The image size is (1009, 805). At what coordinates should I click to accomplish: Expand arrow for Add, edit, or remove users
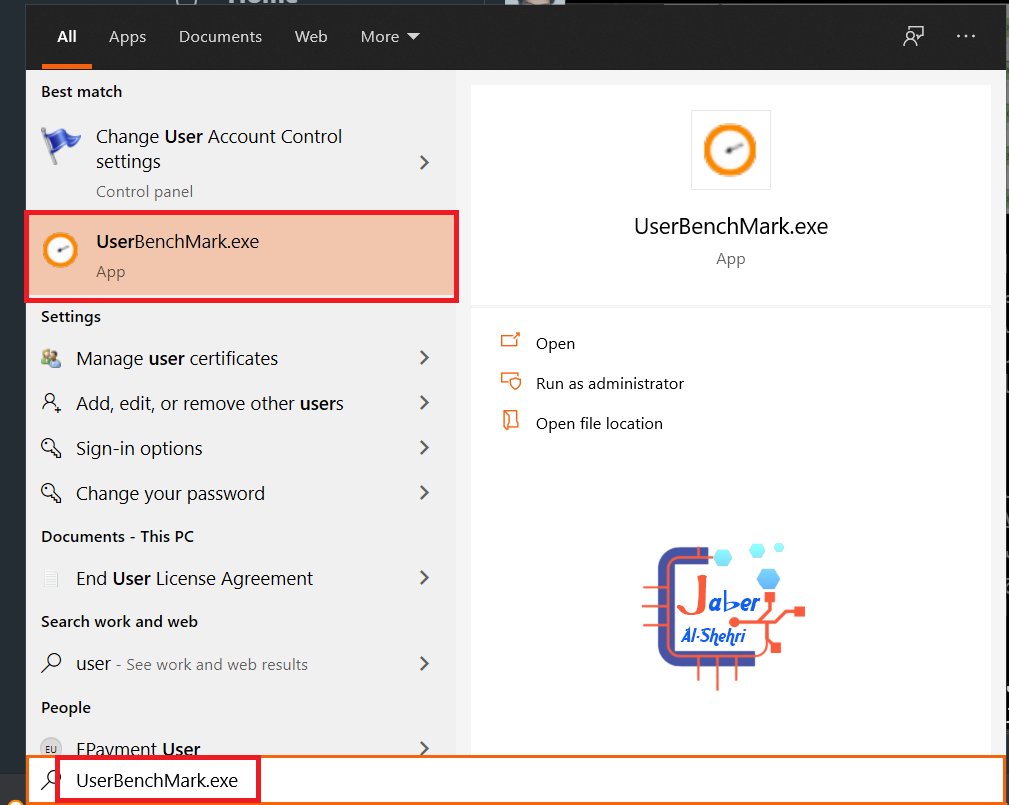tap(424, 403)
